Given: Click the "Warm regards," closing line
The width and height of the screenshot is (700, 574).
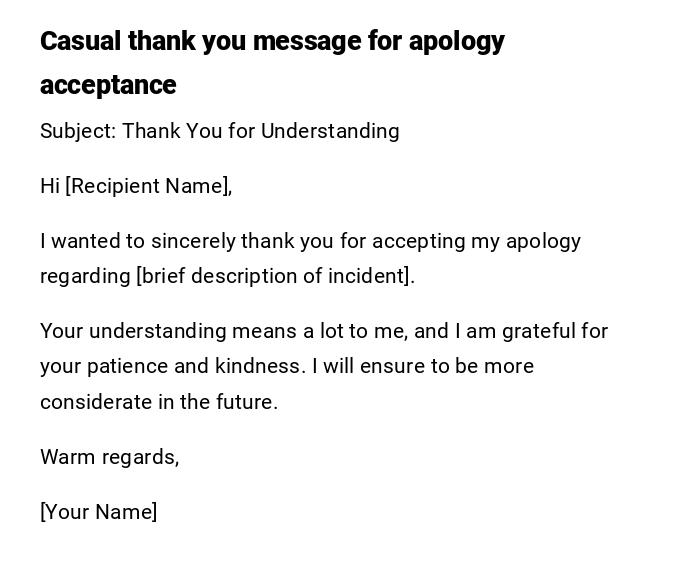Looking at the screenshot, I should [109, 457].
